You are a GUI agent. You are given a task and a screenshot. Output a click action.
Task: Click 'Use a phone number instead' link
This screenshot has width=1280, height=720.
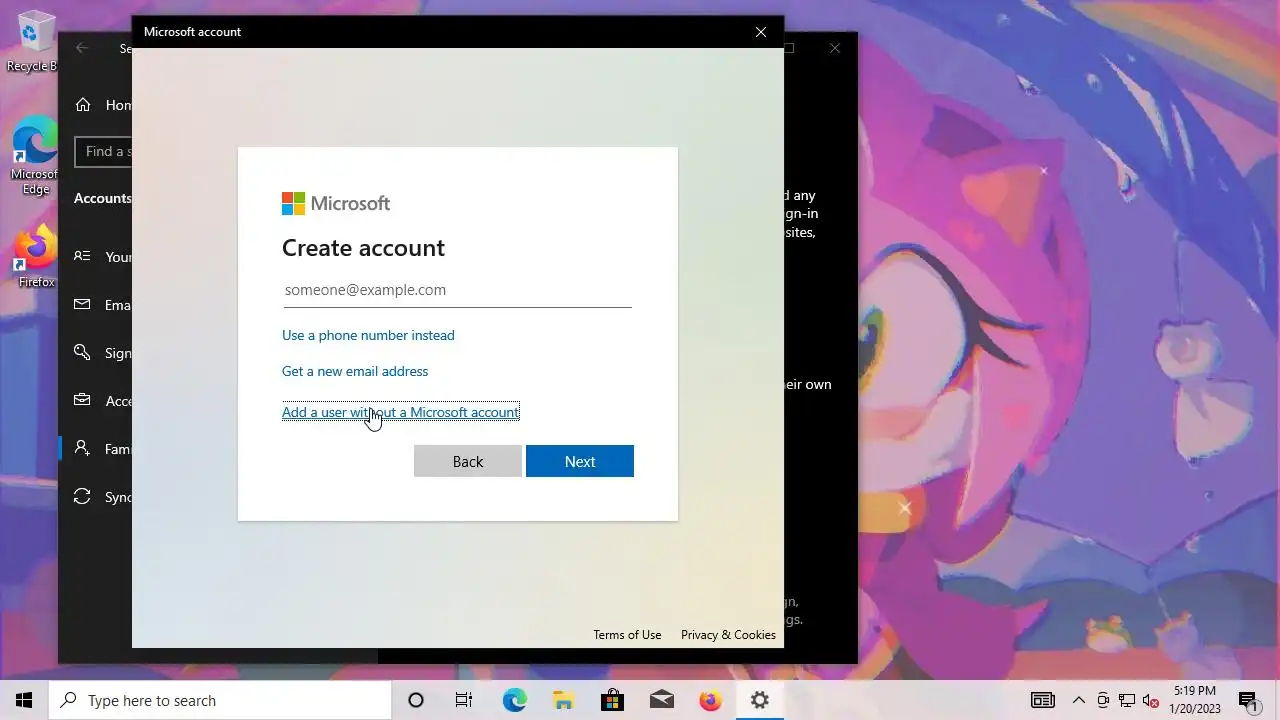tap(368, 335)
